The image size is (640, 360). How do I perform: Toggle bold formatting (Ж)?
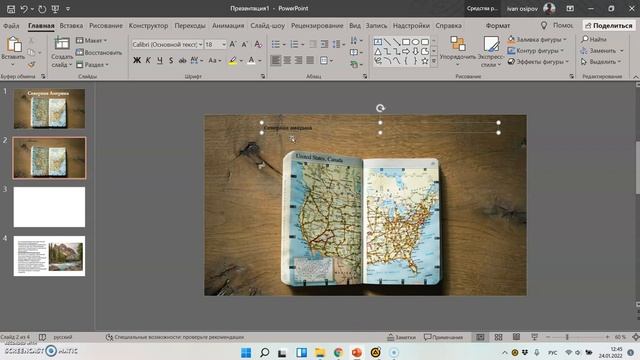137,60
